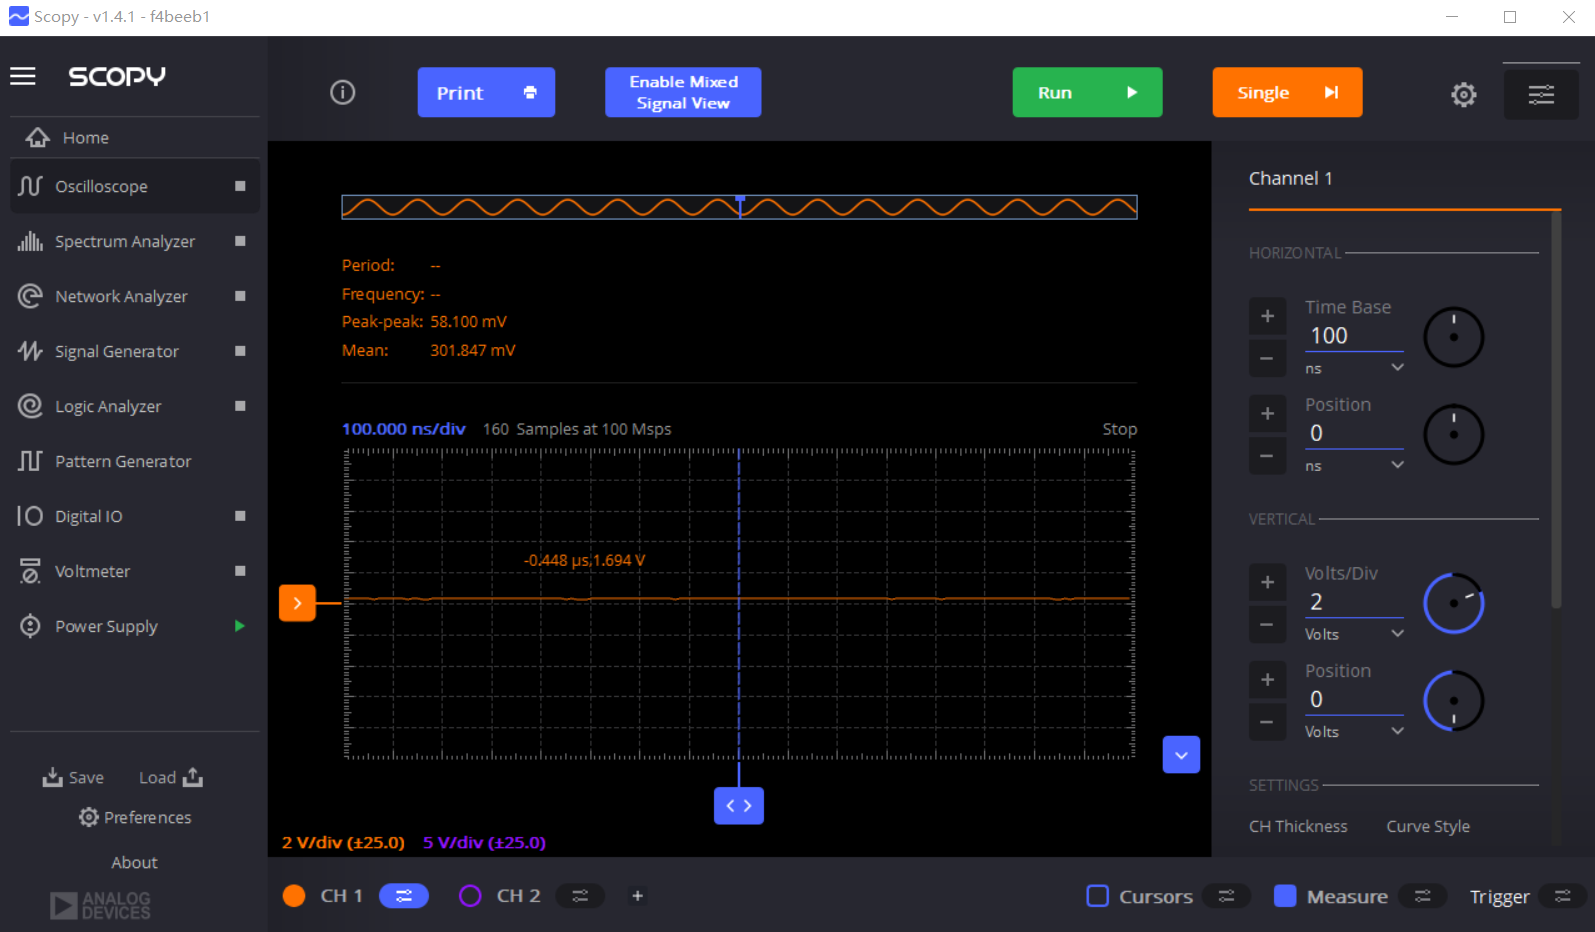Screen dimensions: 1595x932
Task: Click the Time Base knob
Action: [1453, 337]
